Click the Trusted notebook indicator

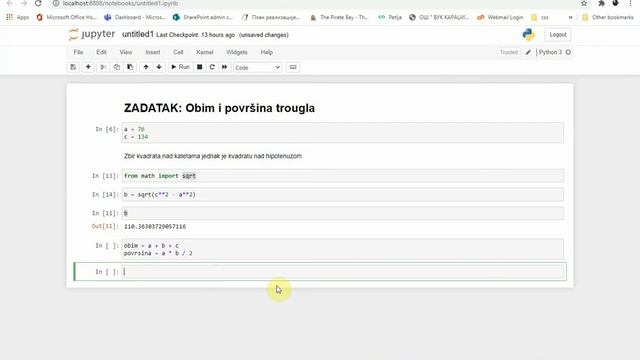509,52
